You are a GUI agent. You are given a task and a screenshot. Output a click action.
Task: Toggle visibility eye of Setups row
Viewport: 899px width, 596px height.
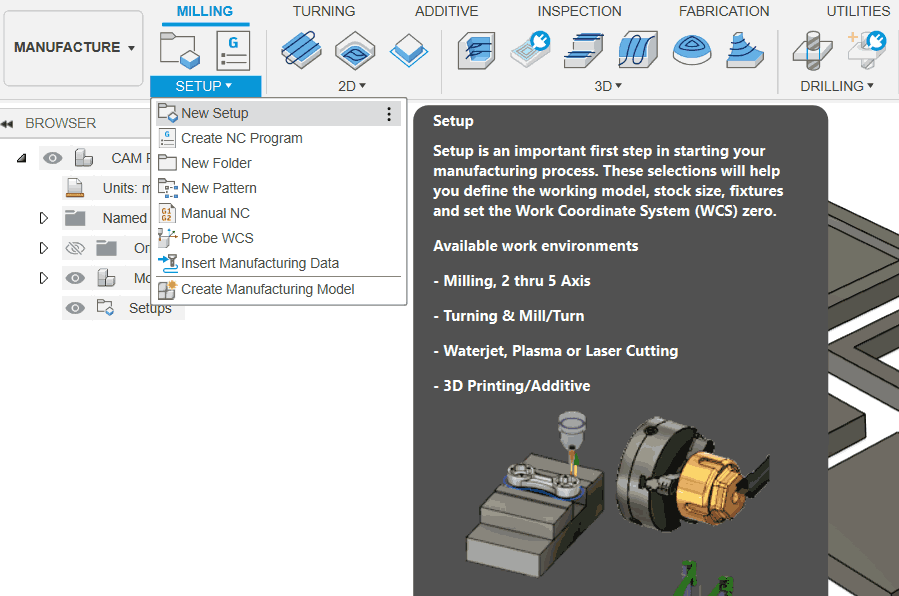pos(75,308)
